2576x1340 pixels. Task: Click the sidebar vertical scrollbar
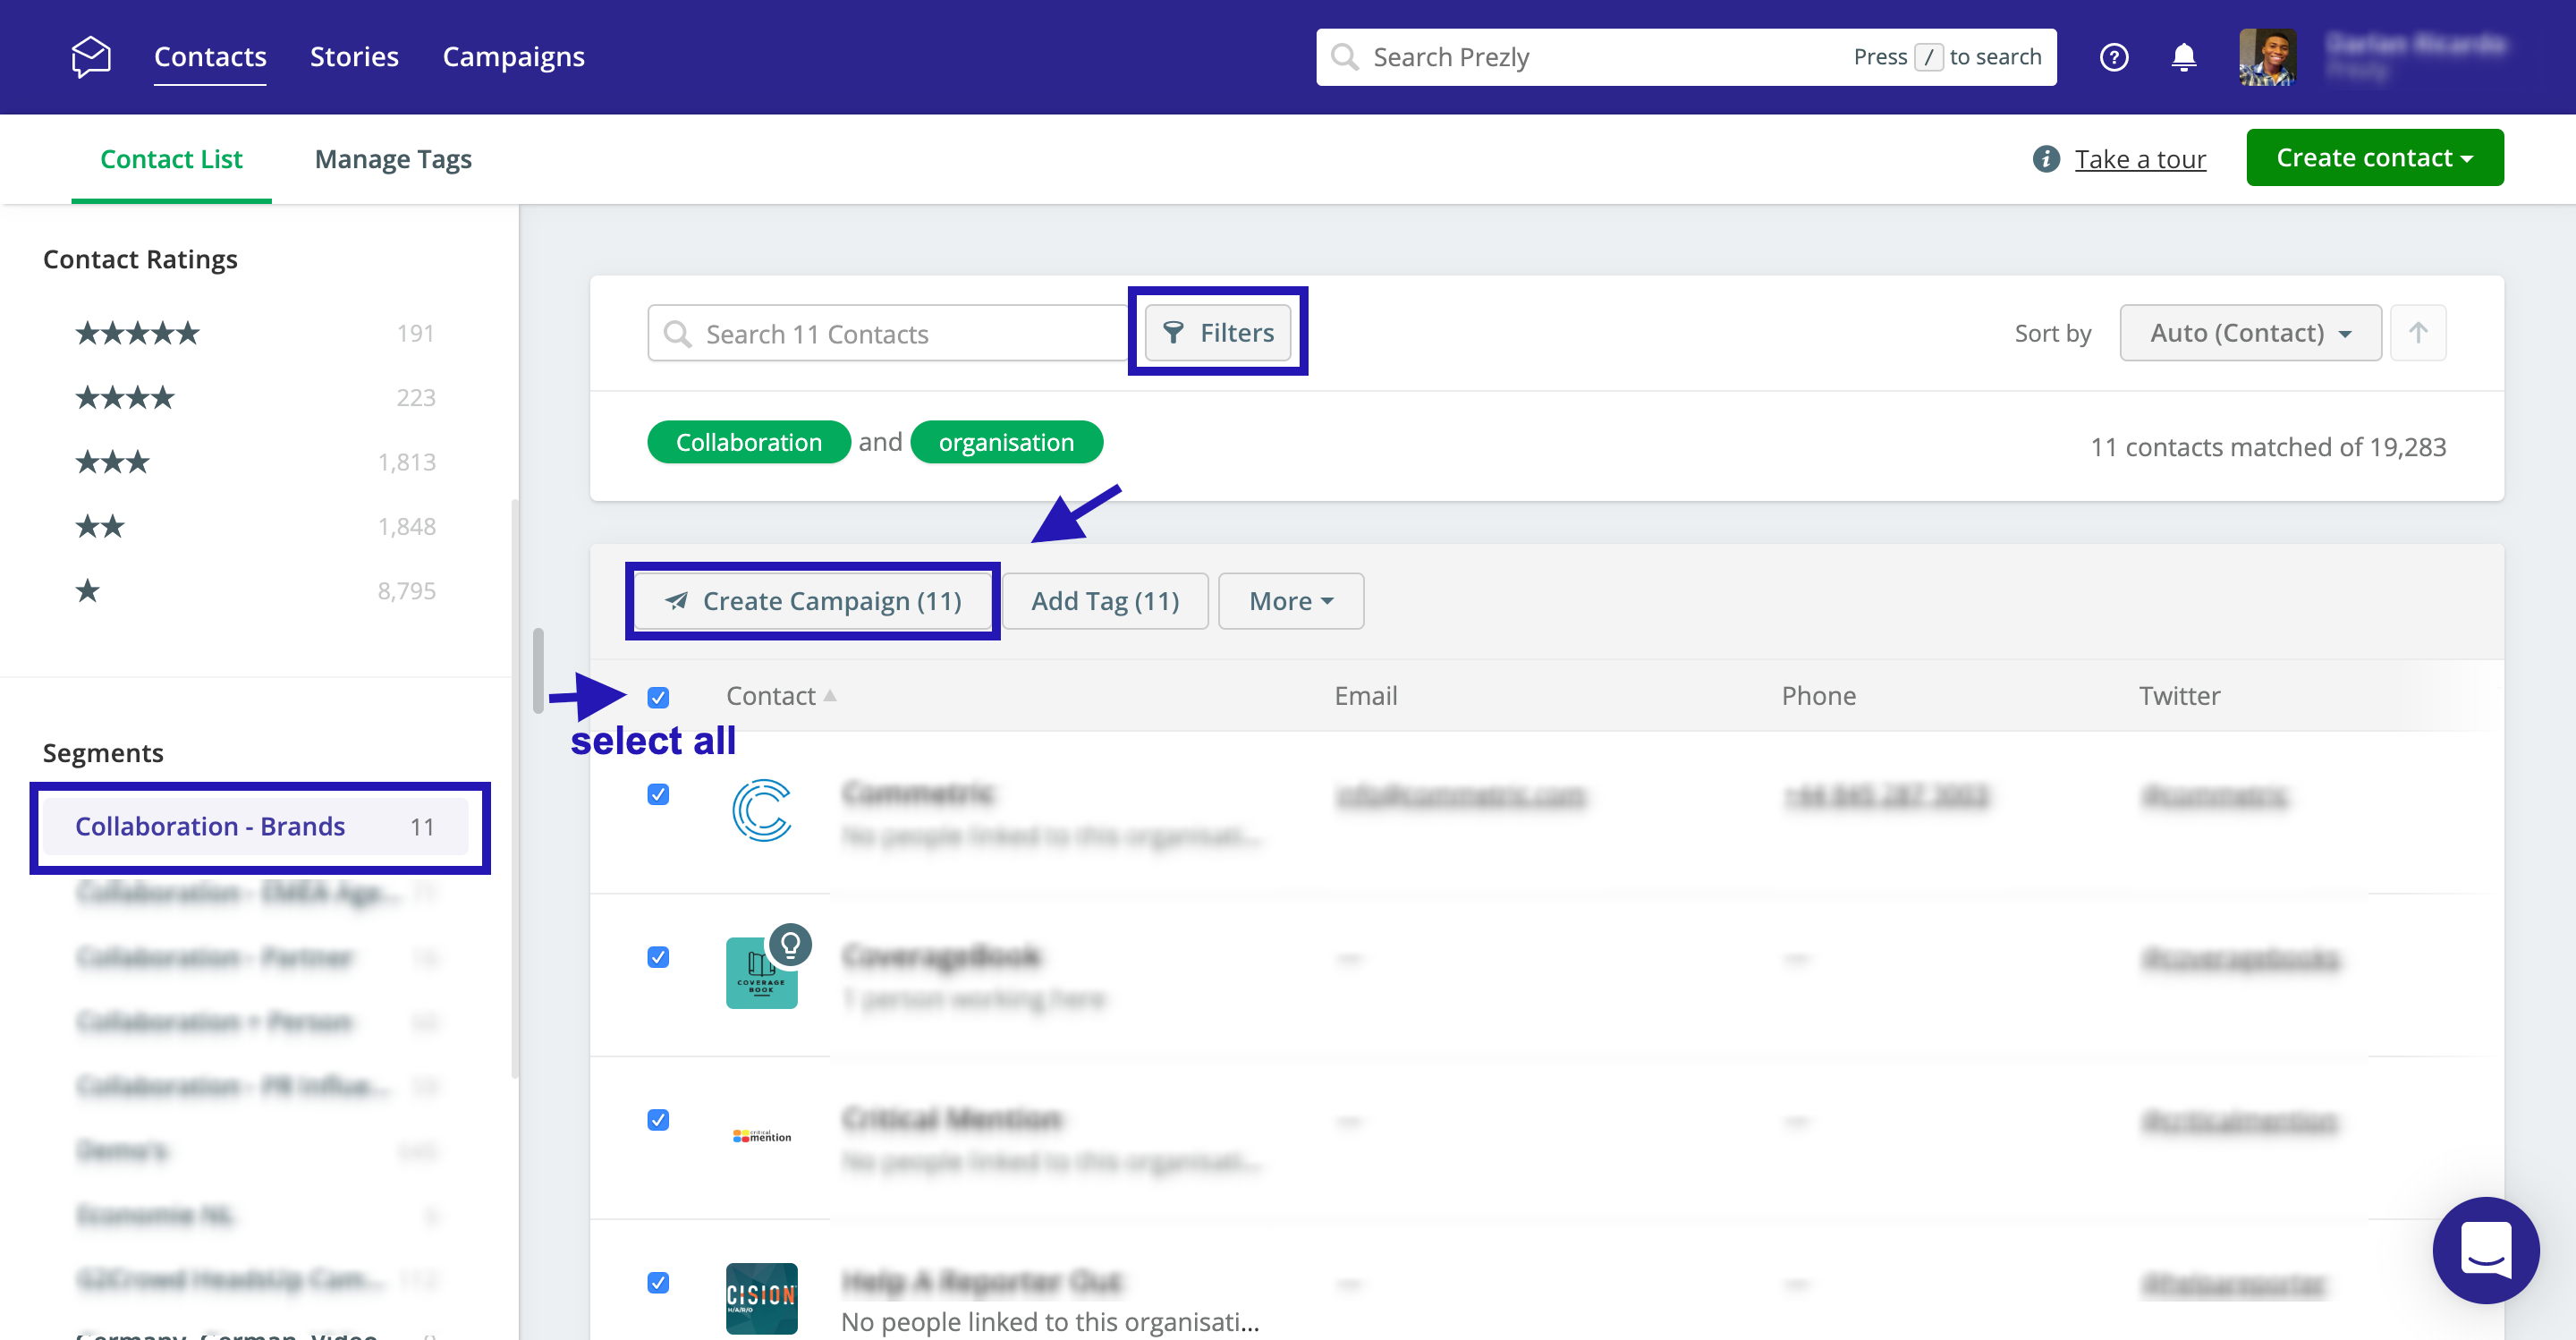516,790
